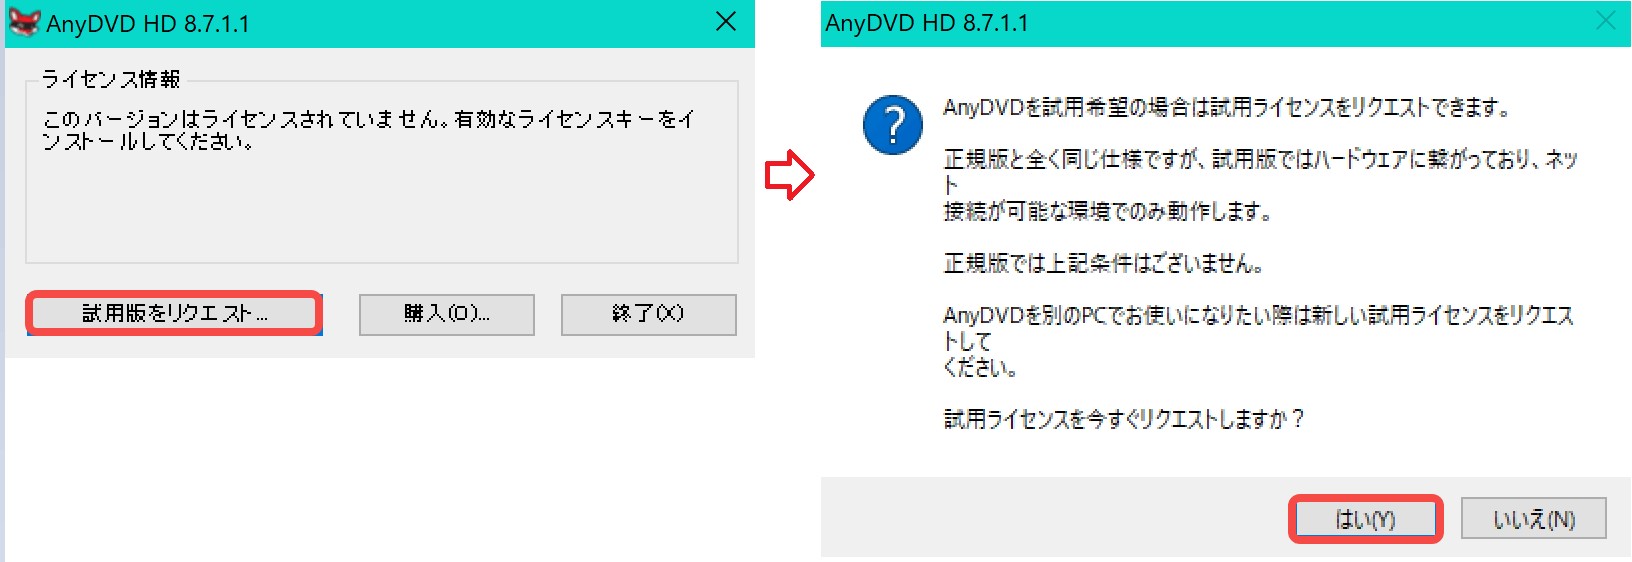Confirm trial request with はい(Y)
The width and height of the screenshot is (1632, 562).
(x=1365, y=519)
